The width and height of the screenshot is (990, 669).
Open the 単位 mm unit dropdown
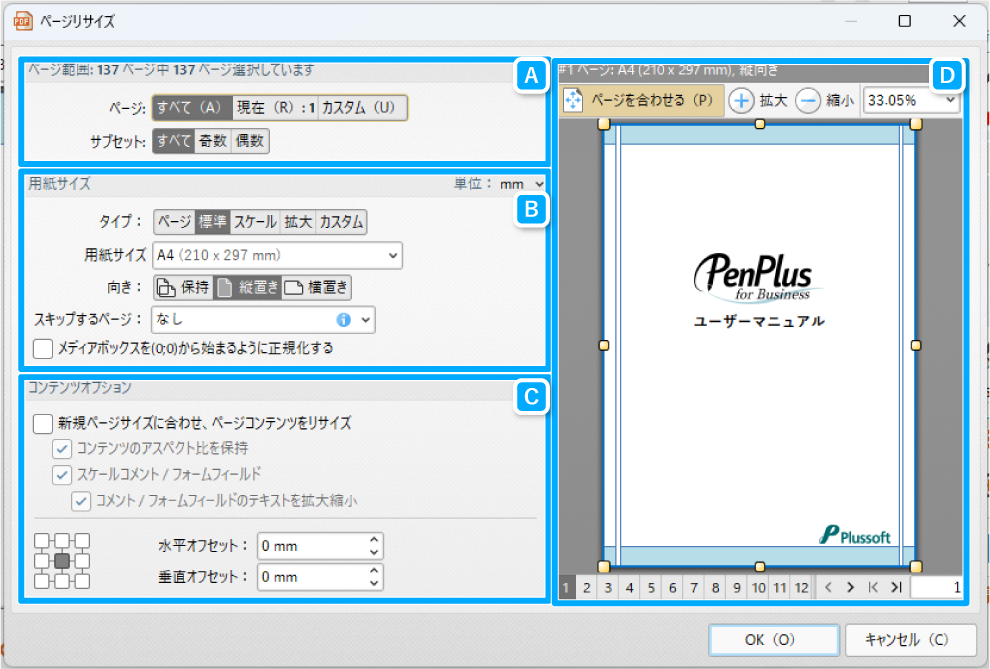pos(521,184)
